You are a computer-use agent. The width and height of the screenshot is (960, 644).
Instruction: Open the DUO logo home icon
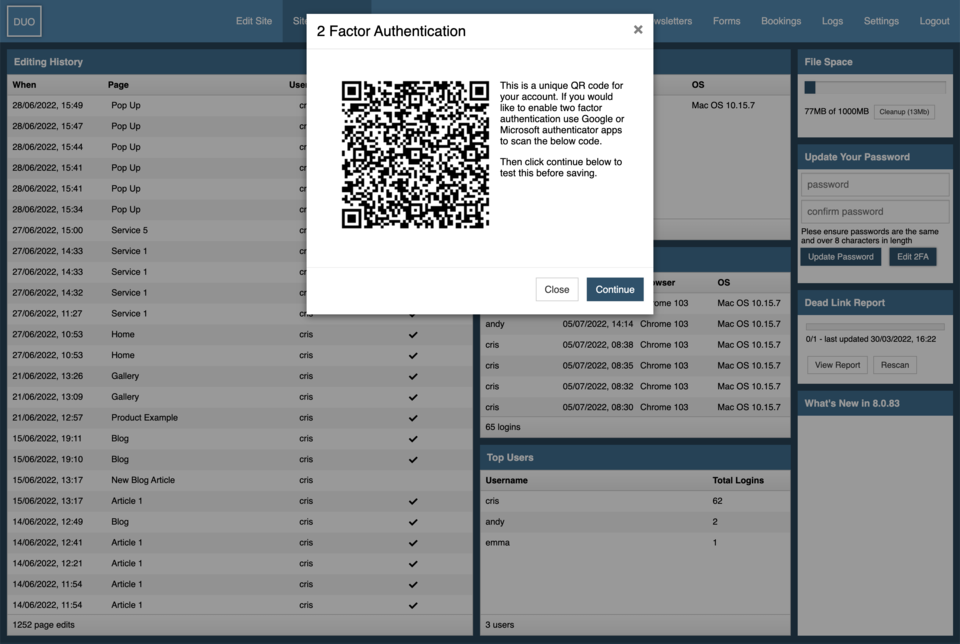pos(24,21)
